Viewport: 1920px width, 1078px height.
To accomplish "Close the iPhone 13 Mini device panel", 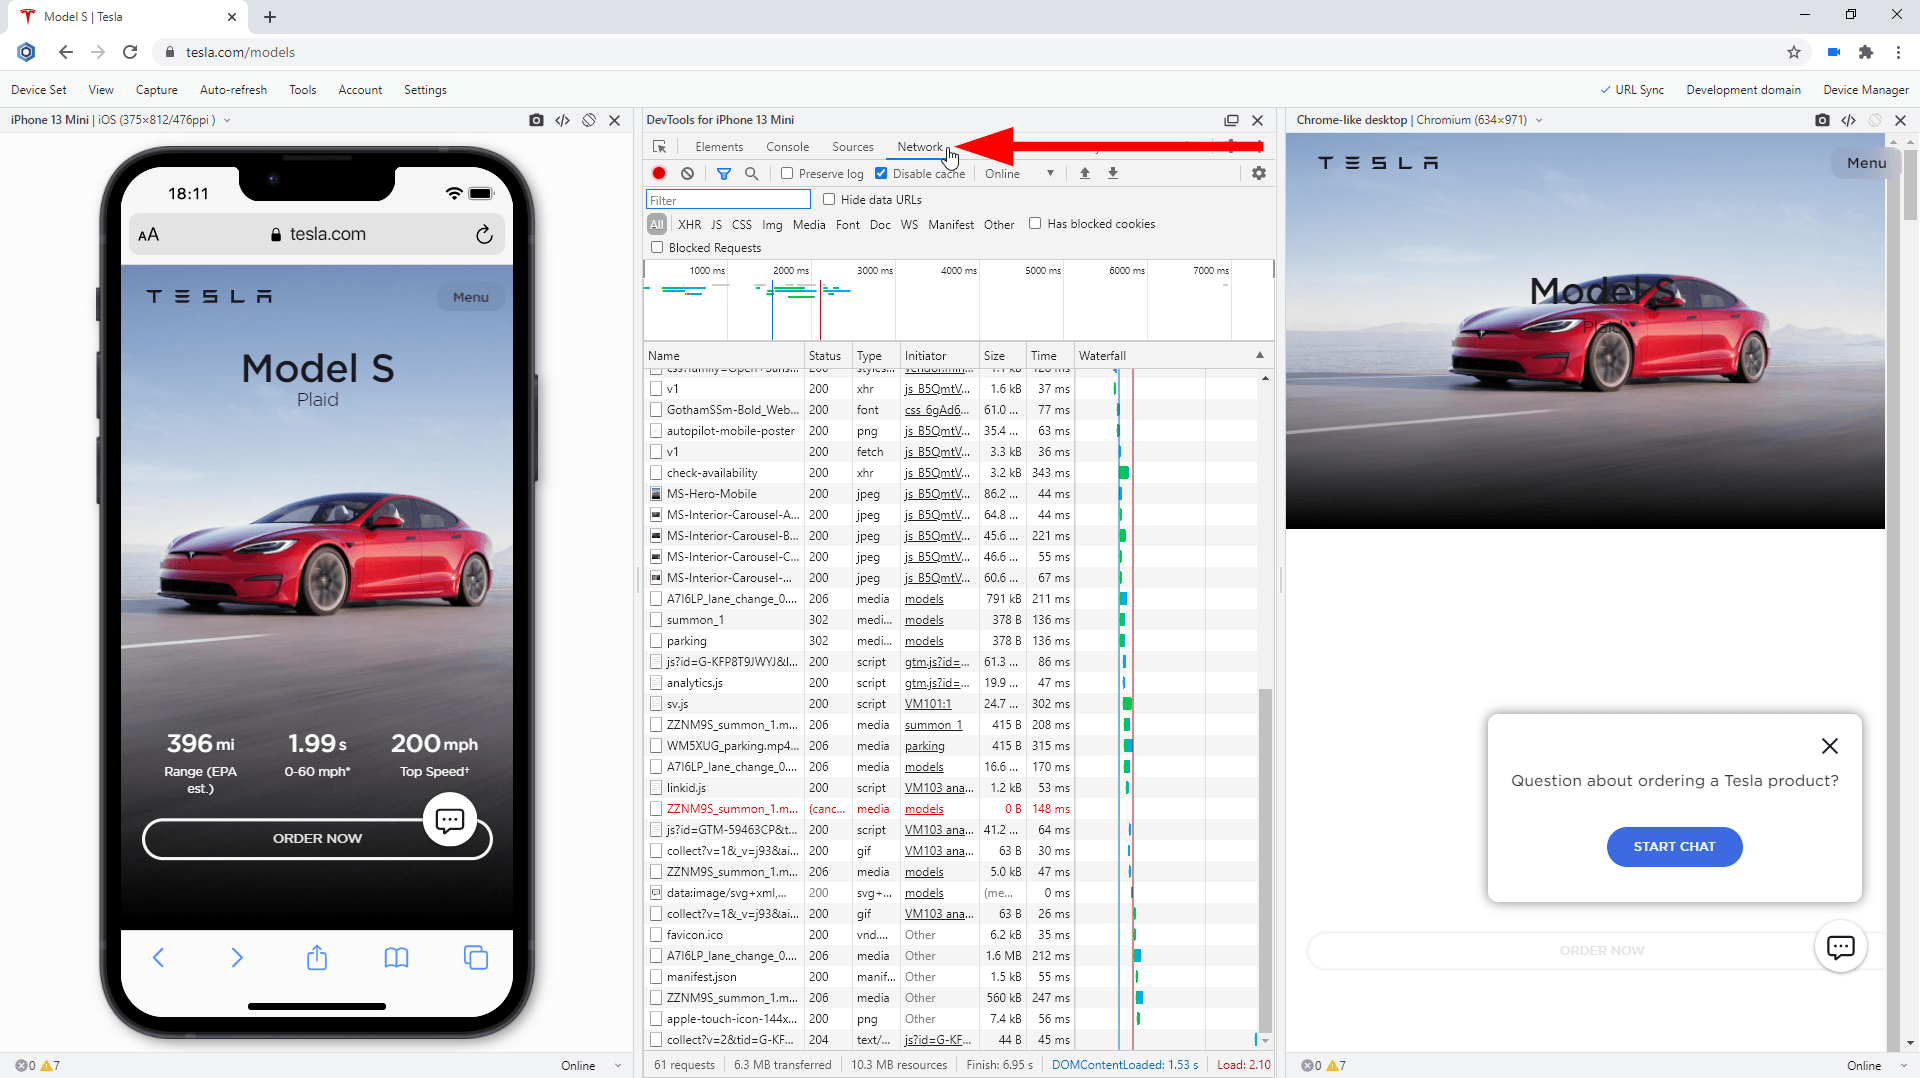I will coord(615,120).
